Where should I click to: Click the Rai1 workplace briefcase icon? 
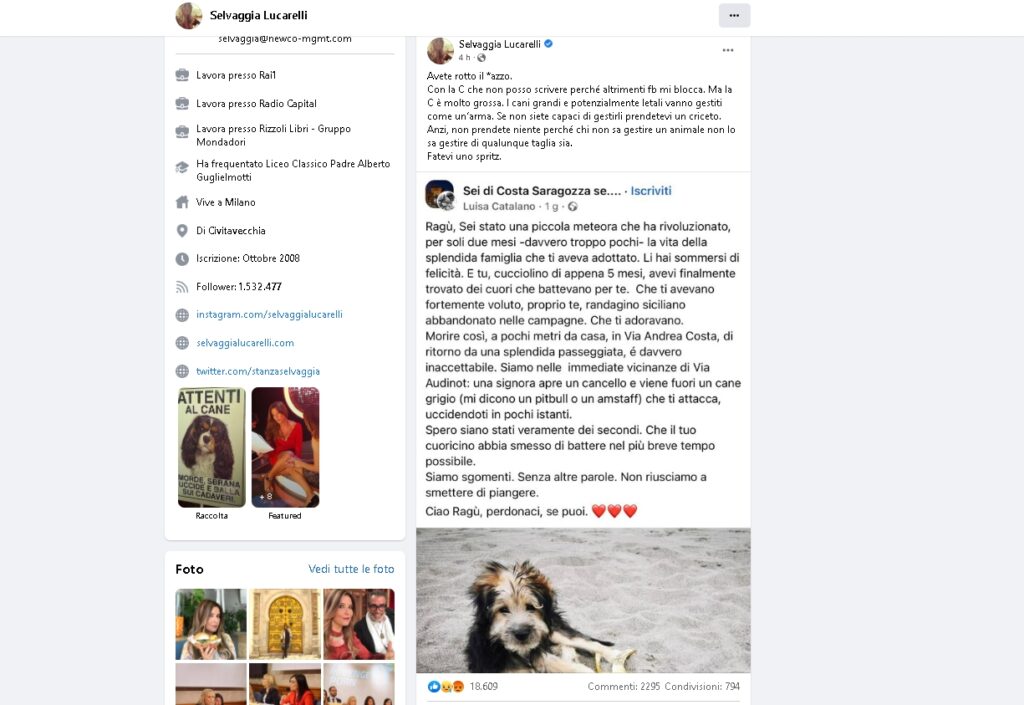(x=182, y=75)
